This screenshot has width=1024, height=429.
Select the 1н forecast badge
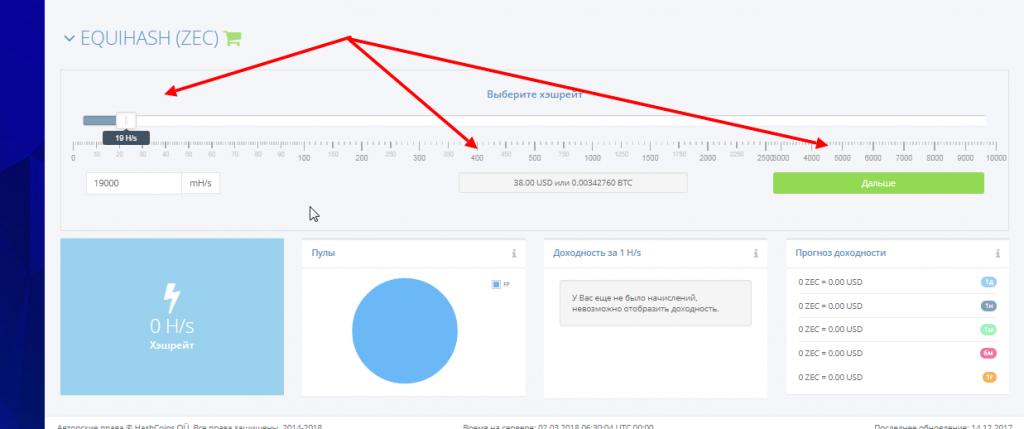(989, 306)
